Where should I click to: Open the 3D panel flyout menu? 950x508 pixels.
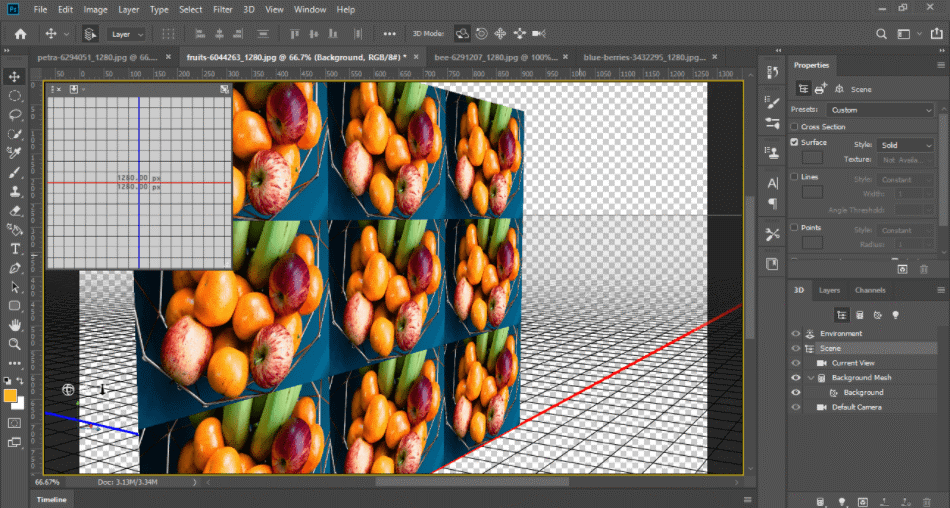click(x=940, y=290)
